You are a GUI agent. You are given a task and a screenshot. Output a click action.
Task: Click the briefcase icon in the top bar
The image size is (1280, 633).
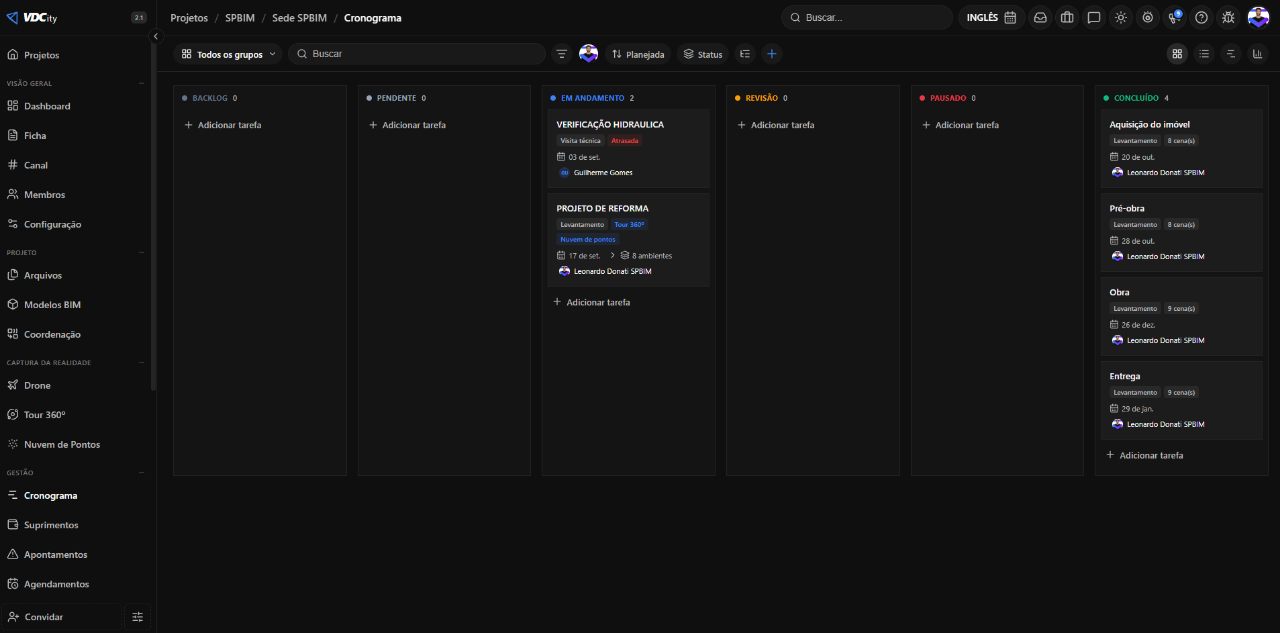pos(1067,17)
